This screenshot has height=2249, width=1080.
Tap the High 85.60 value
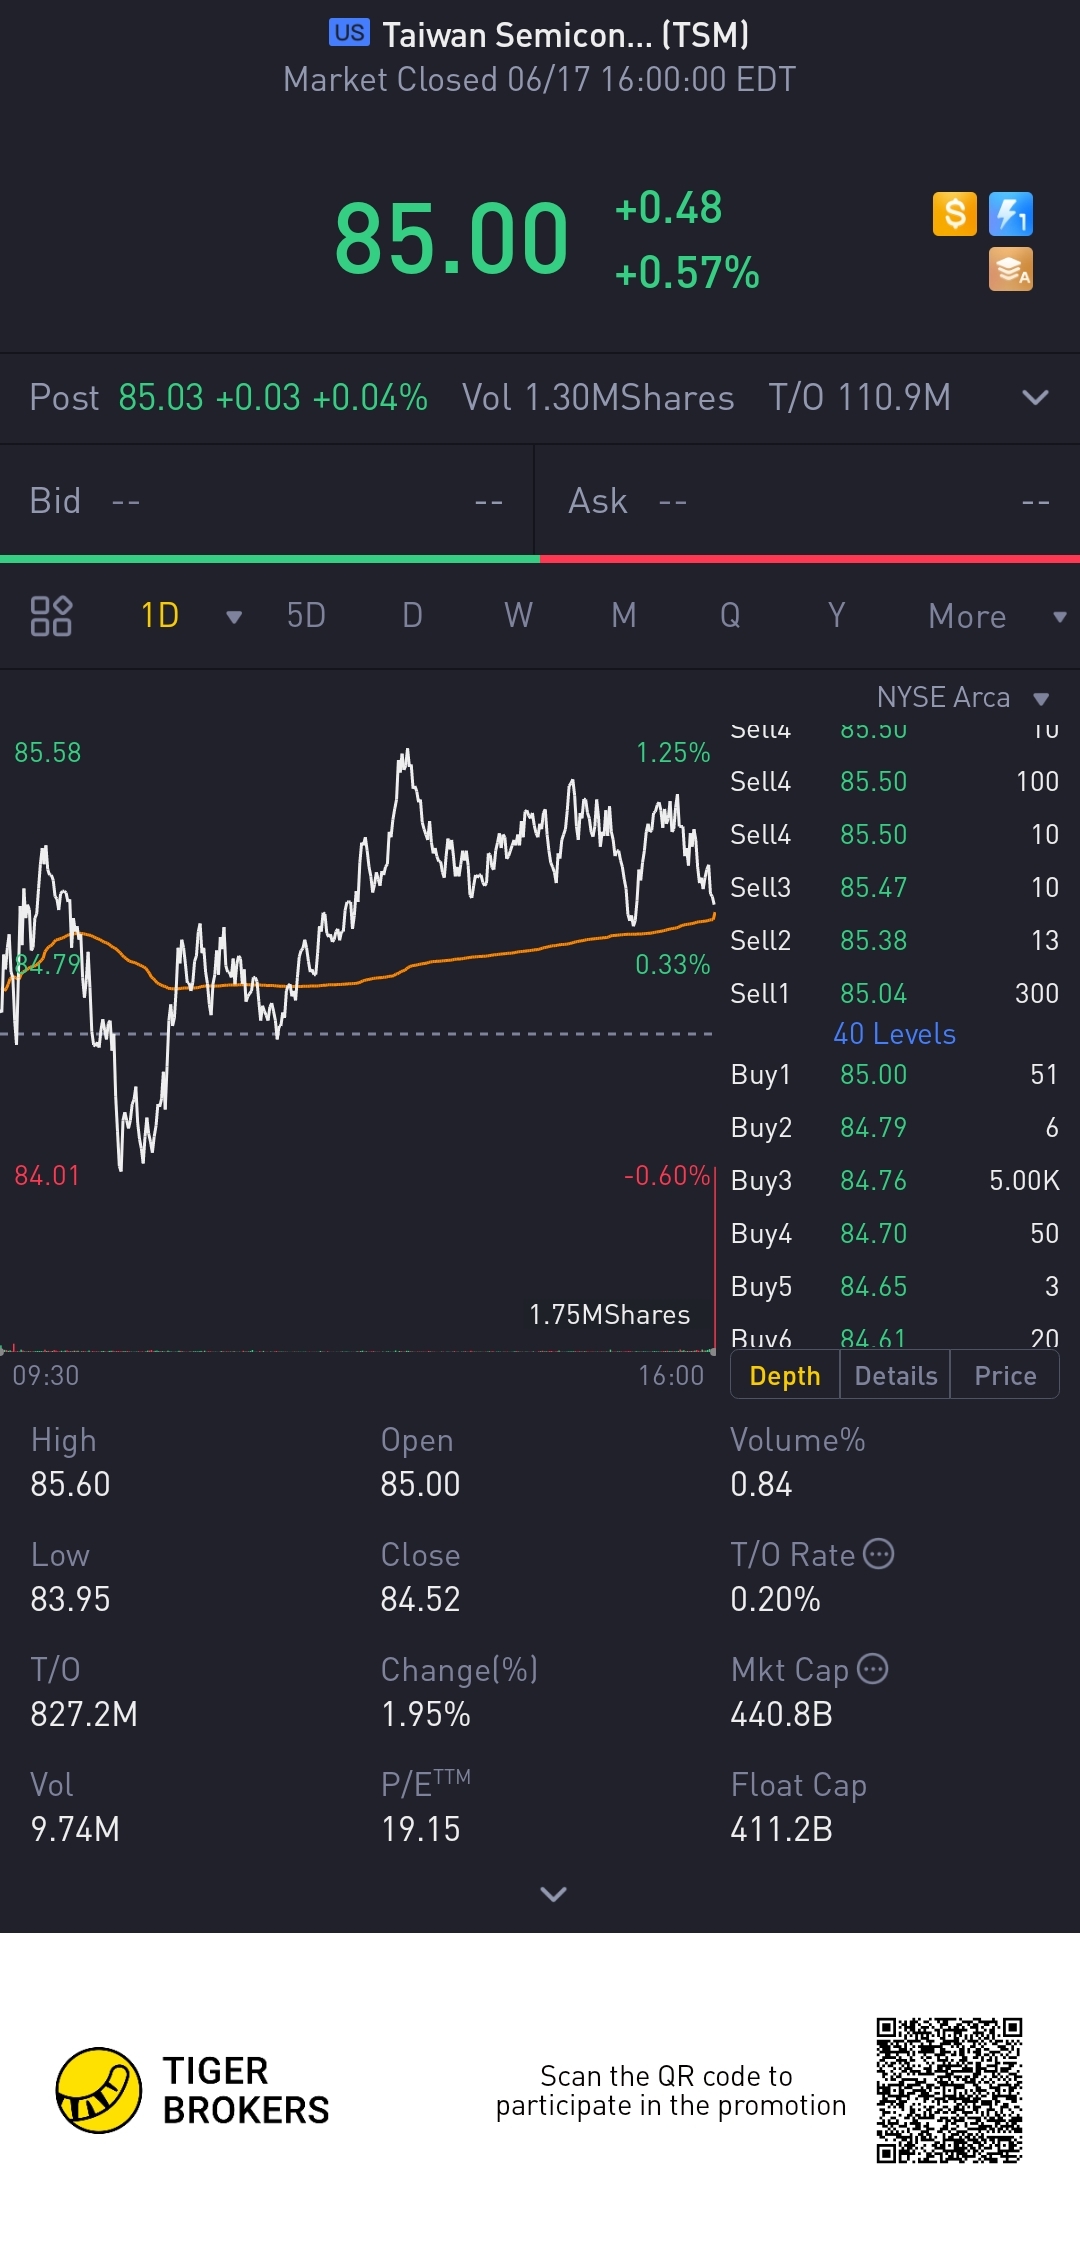tap(70, 1484)
